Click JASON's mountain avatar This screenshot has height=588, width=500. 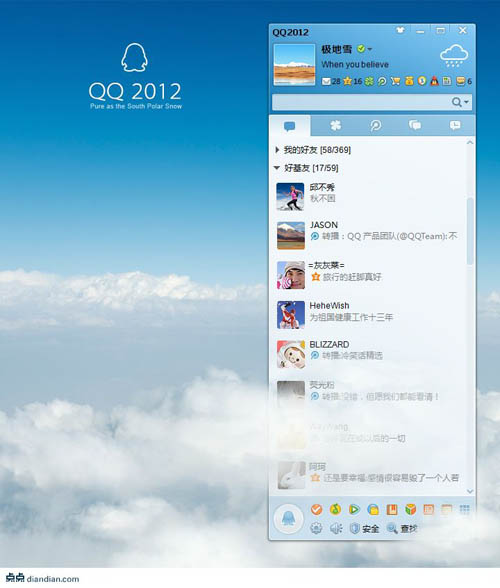coord(291,236)
